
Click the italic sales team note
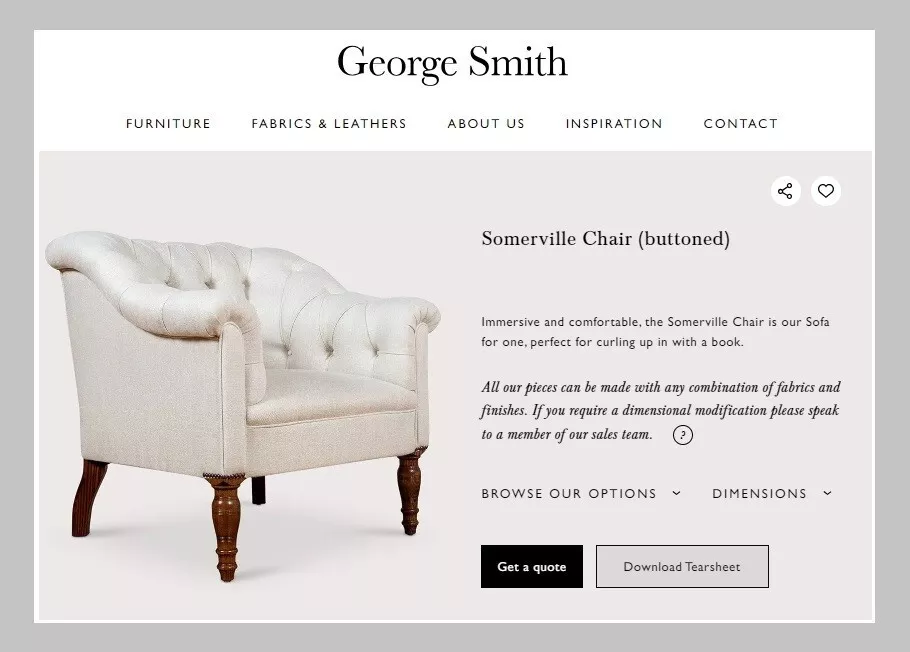tap(660, 410)
